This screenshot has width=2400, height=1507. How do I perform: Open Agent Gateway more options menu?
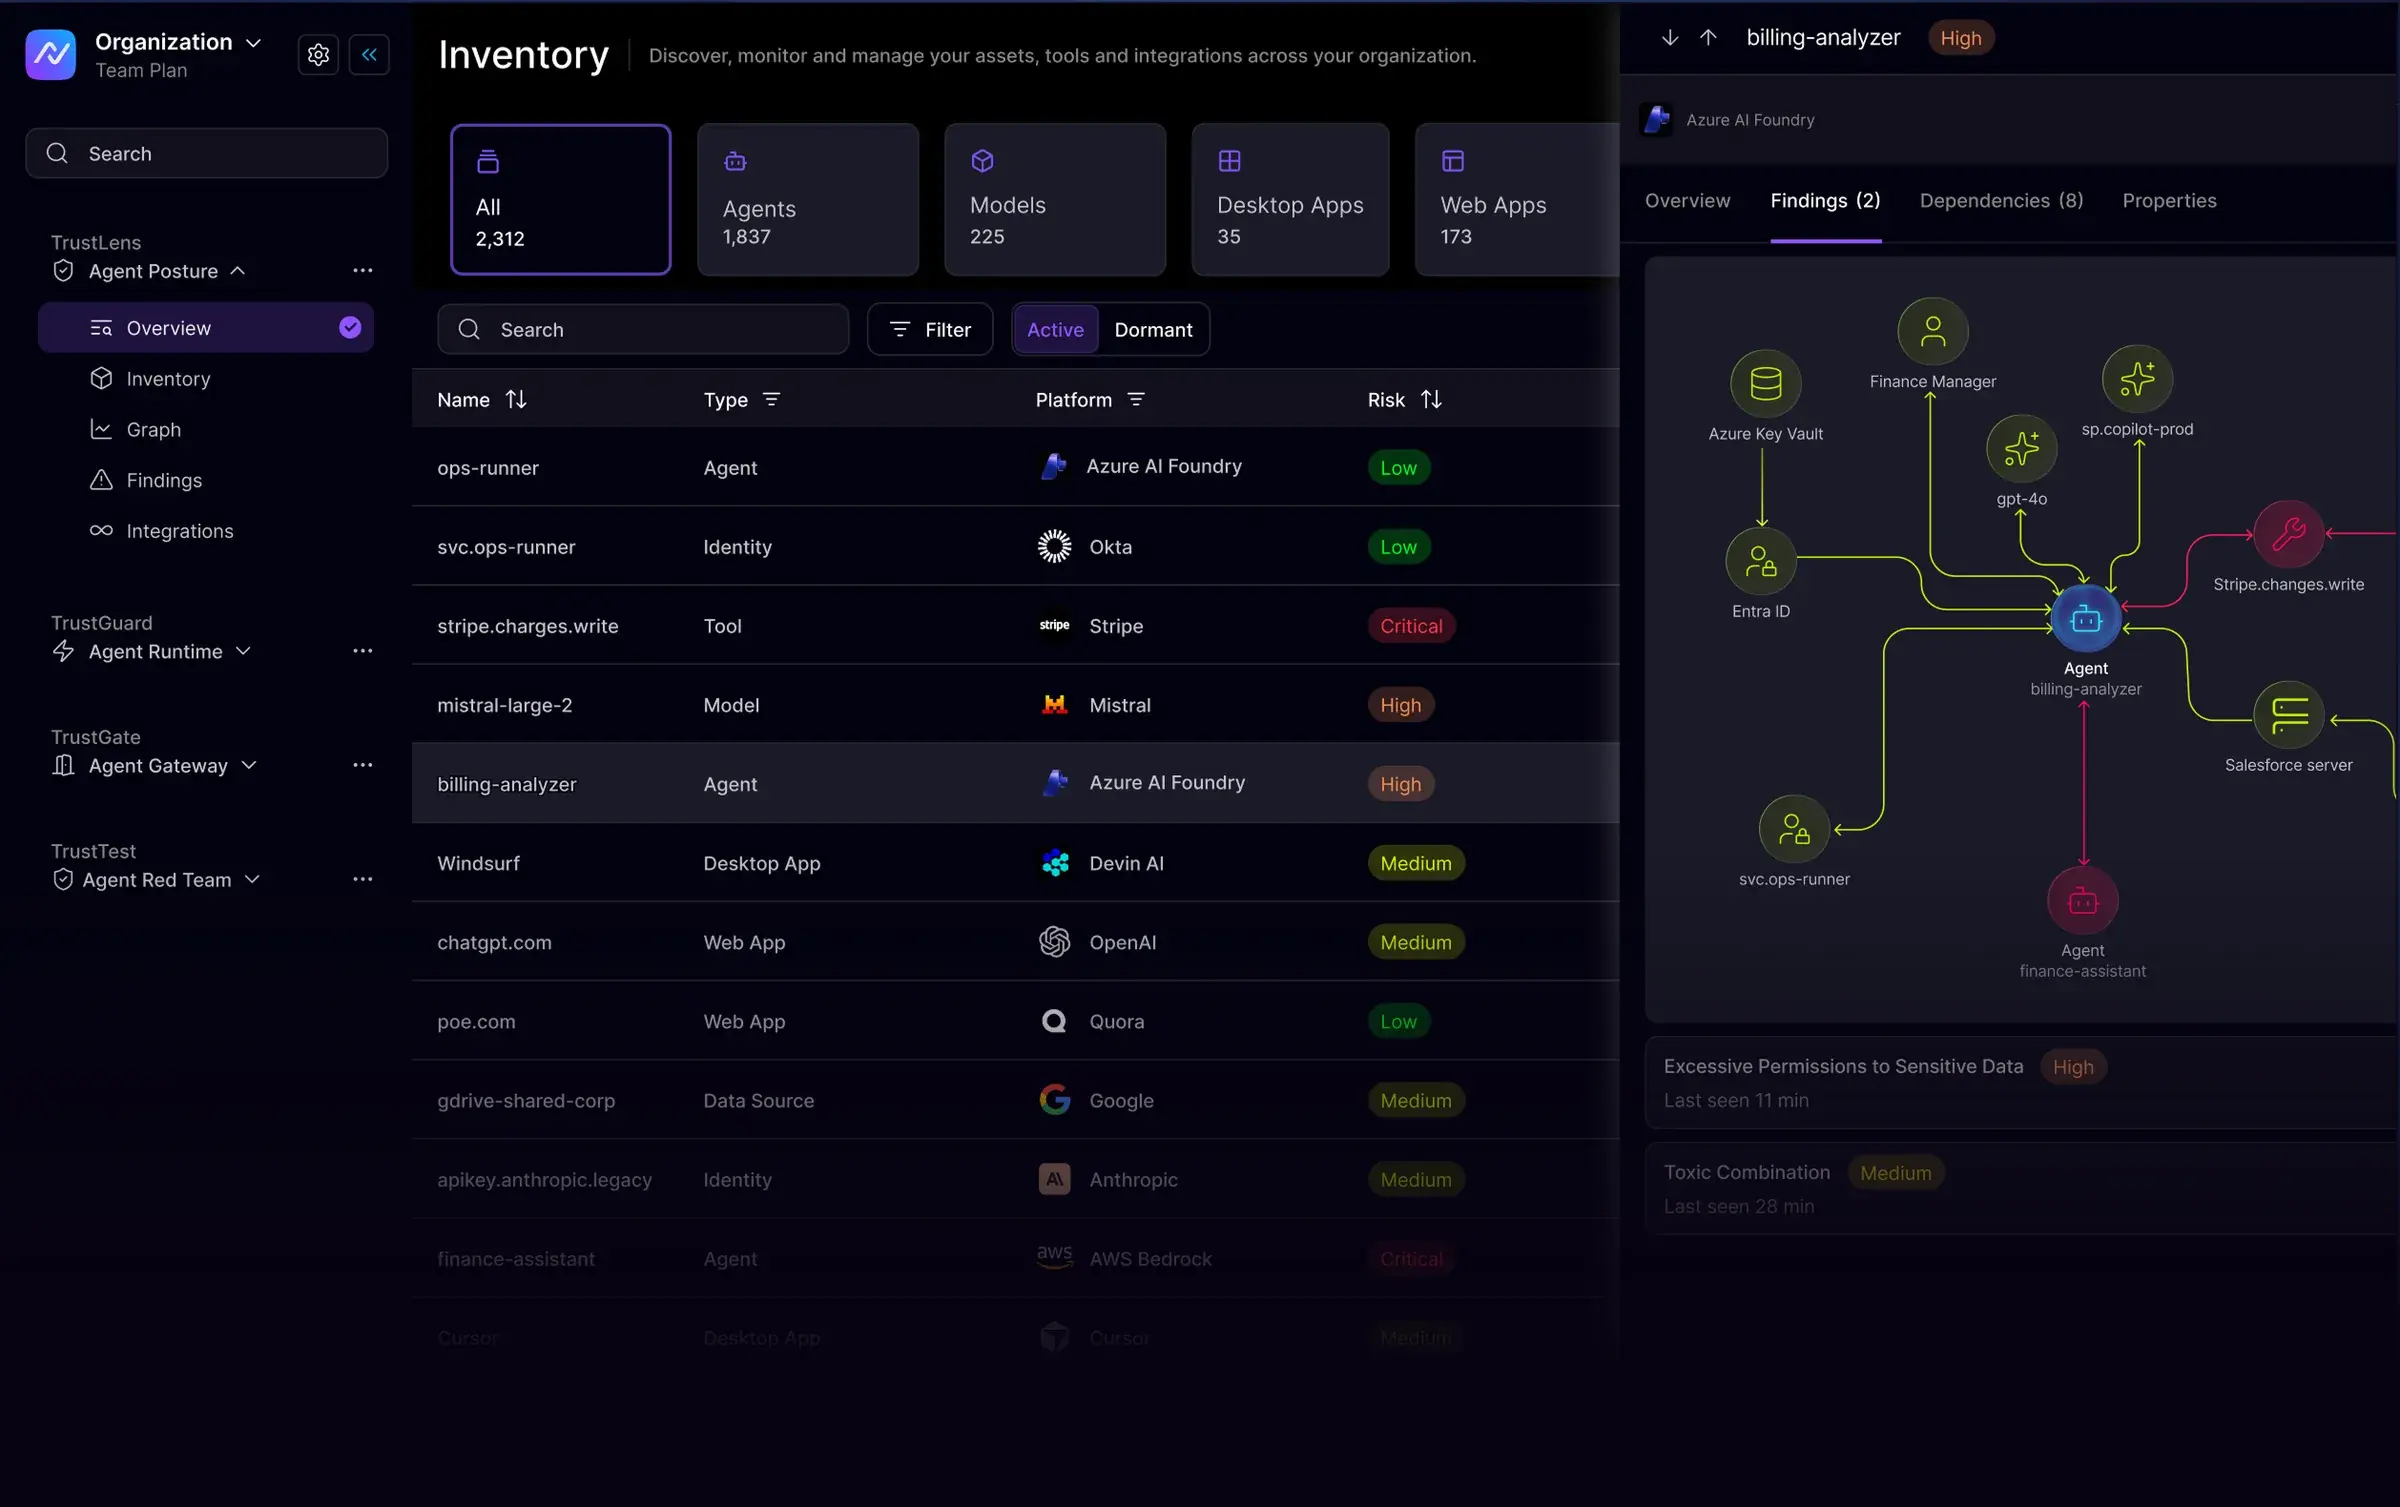pos(362,764)
